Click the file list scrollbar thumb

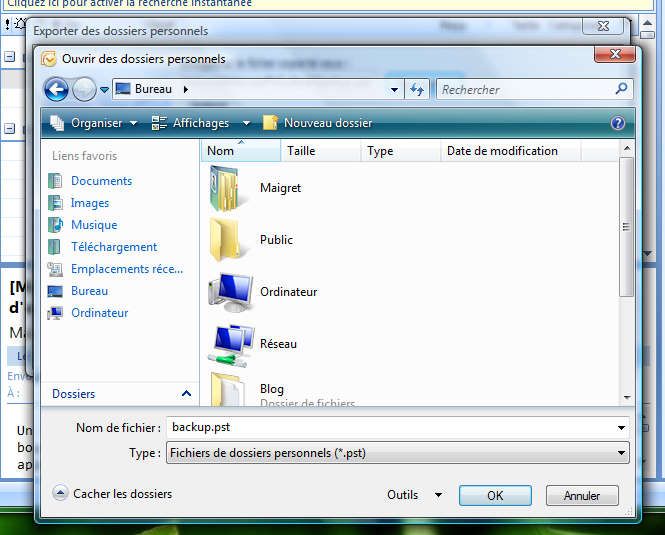pos(626,227)
